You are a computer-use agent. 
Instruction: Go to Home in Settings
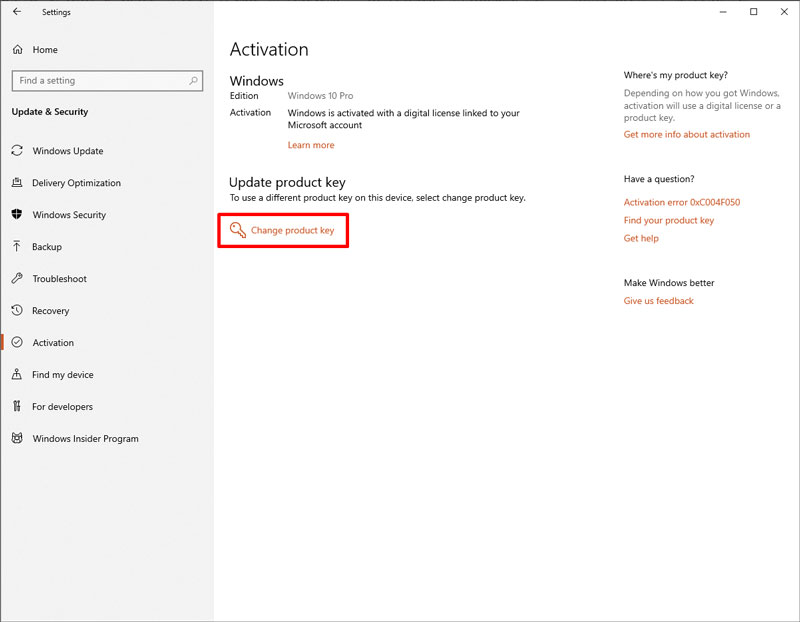[x=45, y=49]
